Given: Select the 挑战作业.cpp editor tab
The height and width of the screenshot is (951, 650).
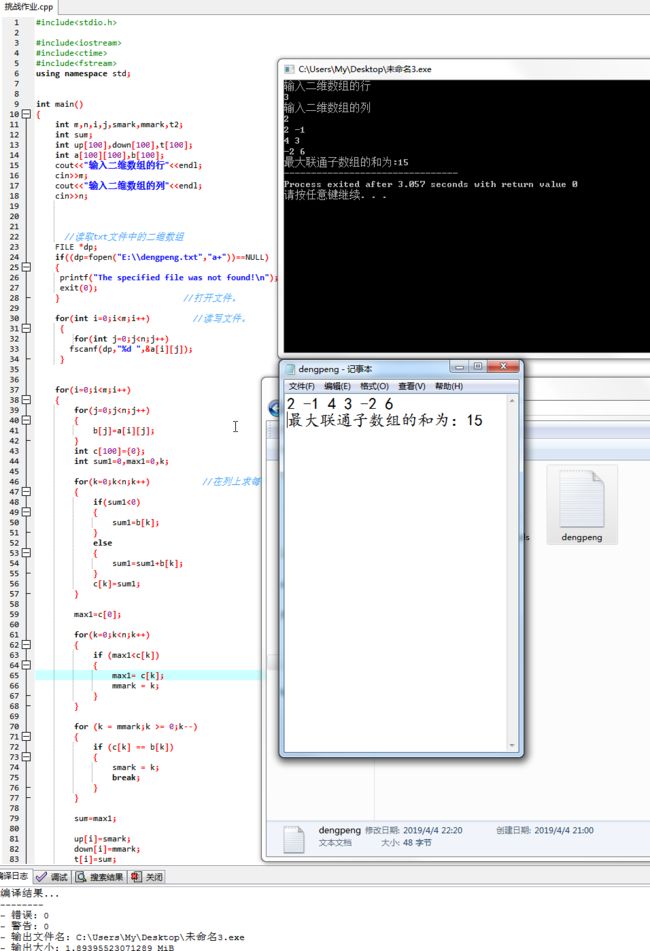Looking at the screenshot, I should pos(28,7).
